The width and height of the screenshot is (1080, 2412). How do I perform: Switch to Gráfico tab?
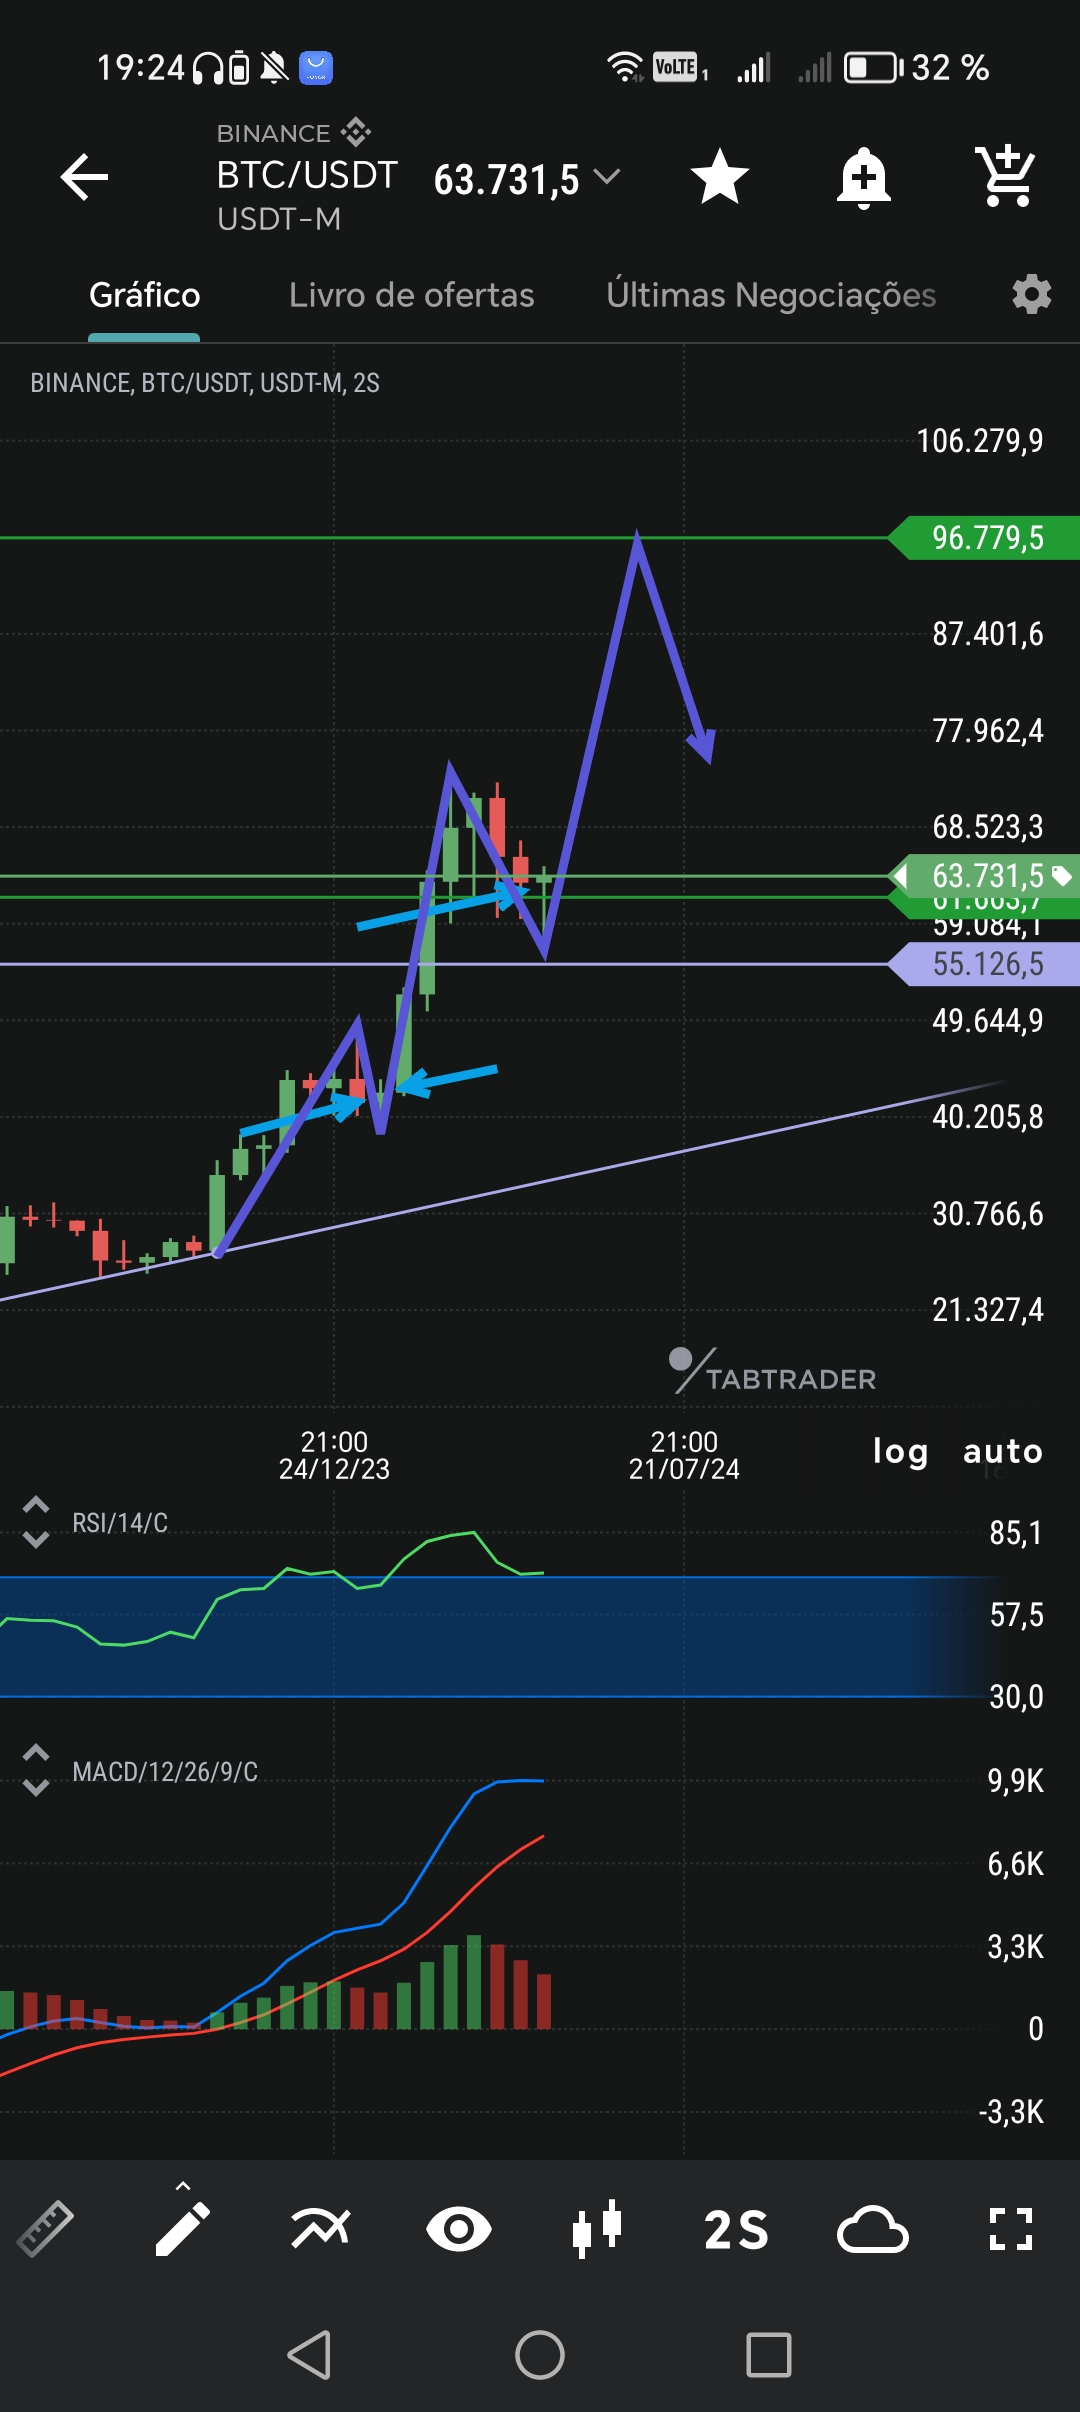pos(144,296)
